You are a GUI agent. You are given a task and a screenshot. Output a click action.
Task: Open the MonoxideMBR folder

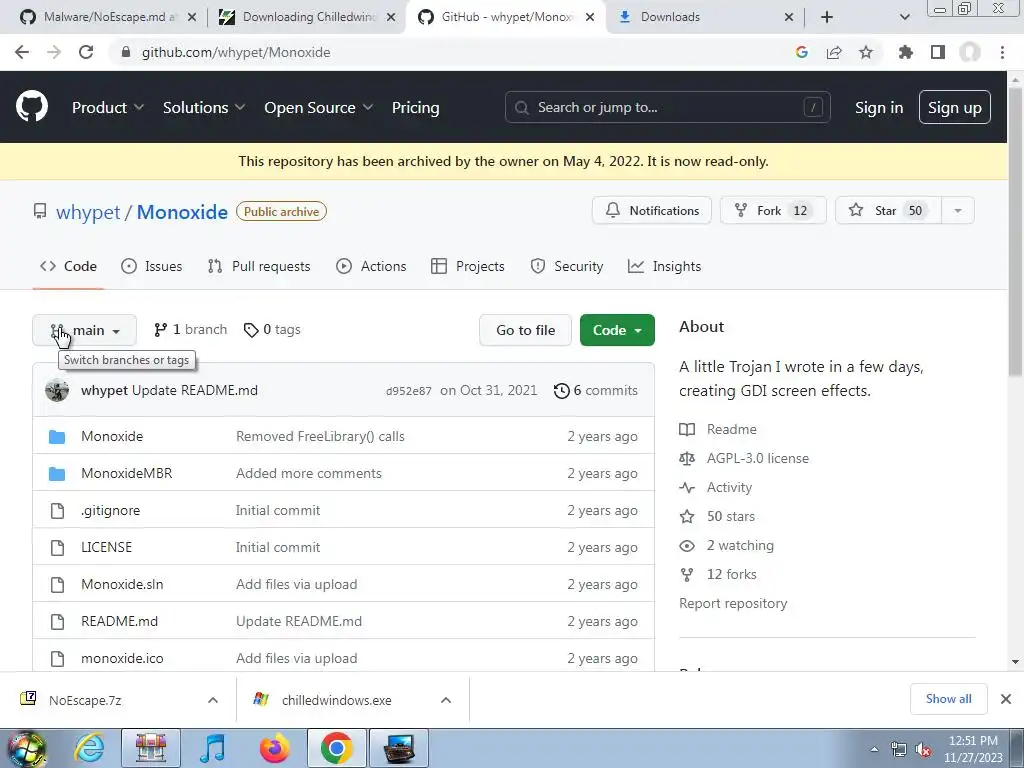coord(127,473)
